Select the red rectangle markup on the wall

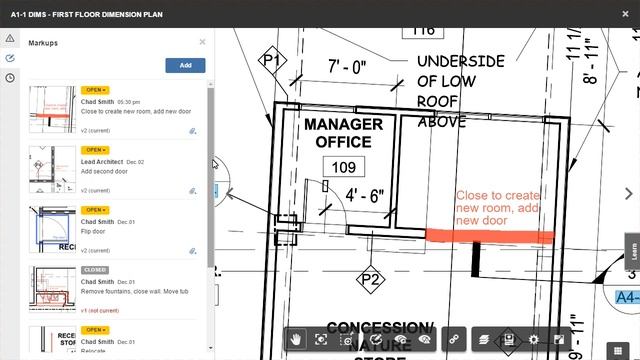pyautogui.click(x=490, y=236)
